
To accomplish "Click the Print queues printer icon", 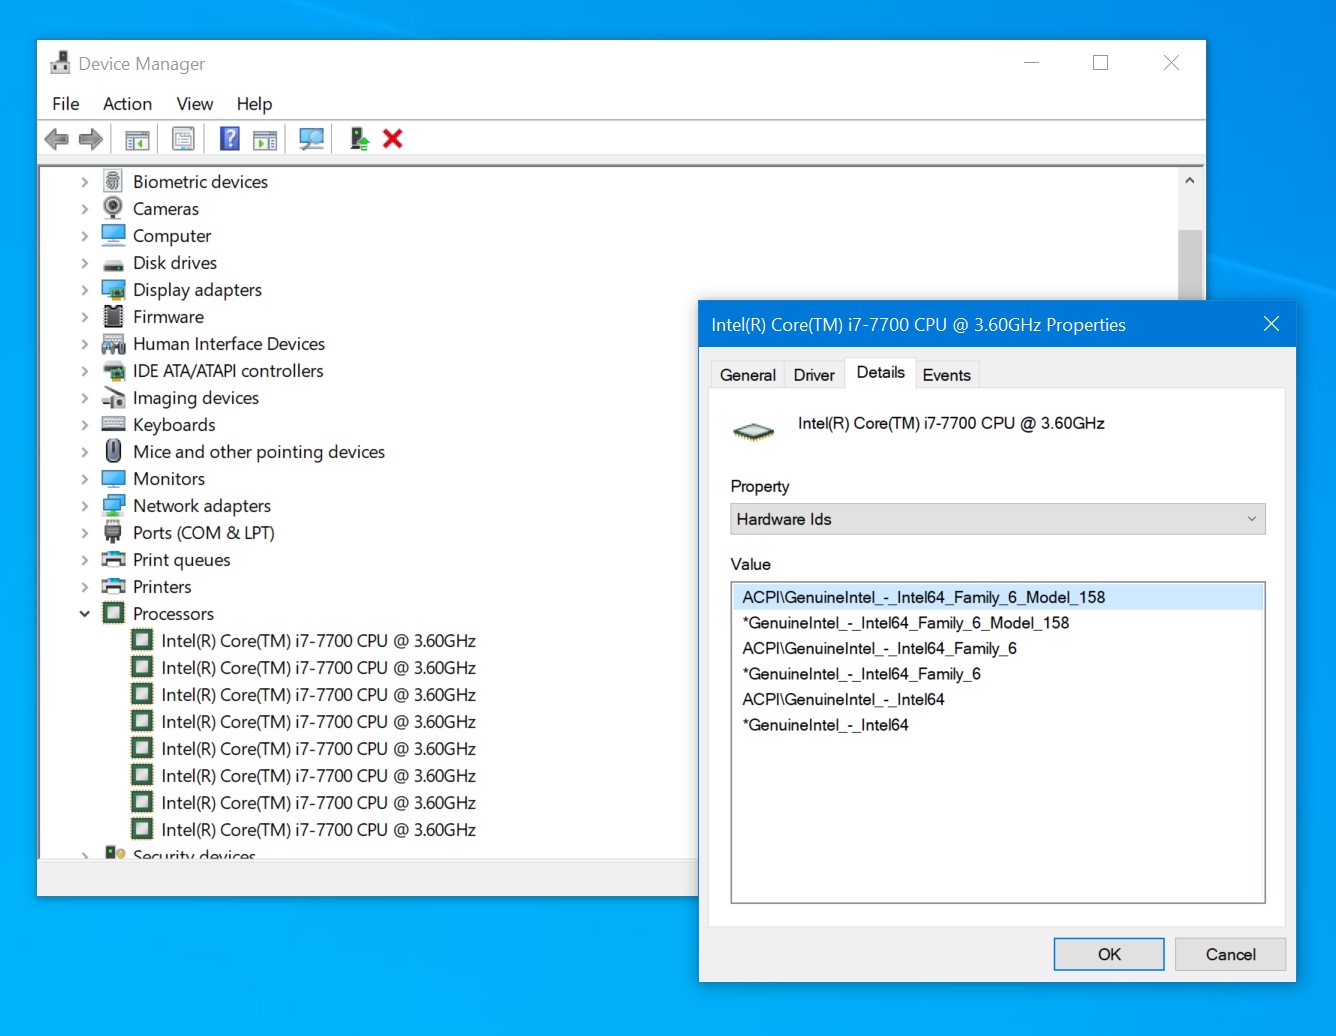I will click(x=113, y=560).
